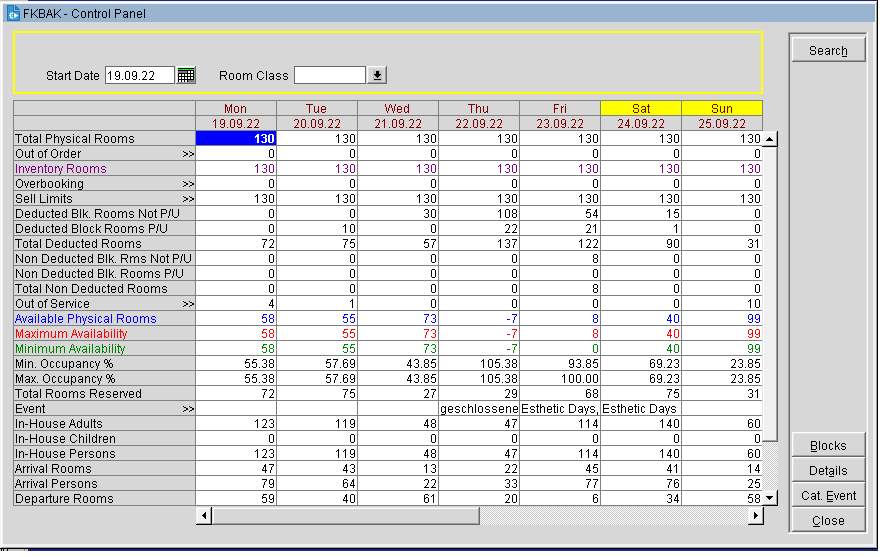Expand the Out of Service row

coord(188,304)
